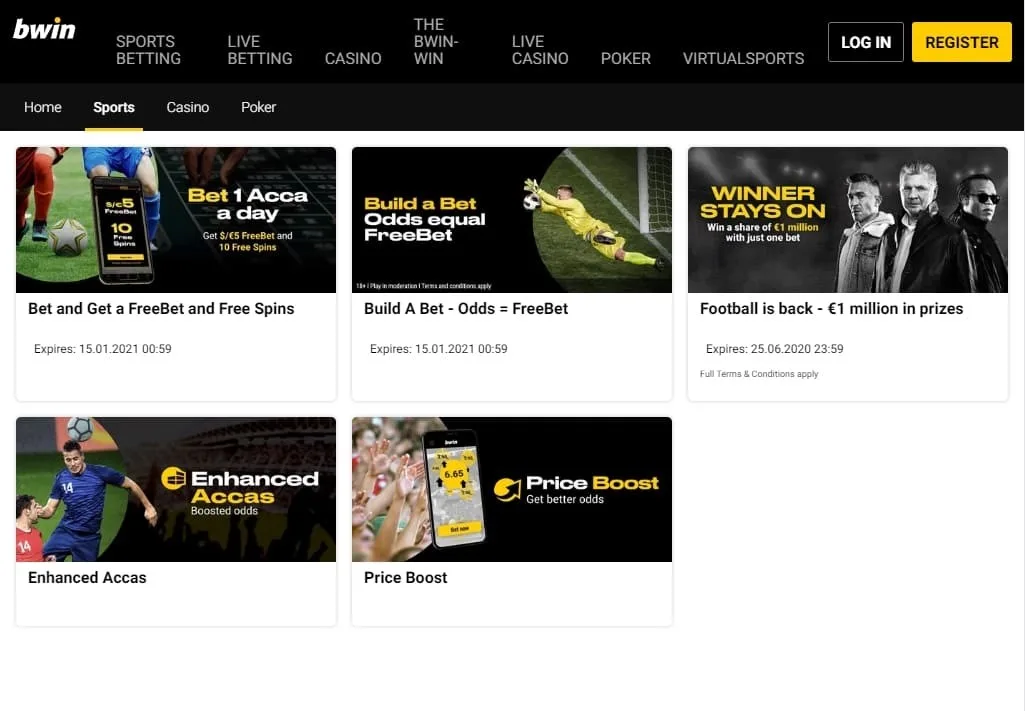The width and height of the screenshot is (1025, 711).
Task: Click phone mockup in Bet 1 Acca banner
Action: (x=122, y=229)
